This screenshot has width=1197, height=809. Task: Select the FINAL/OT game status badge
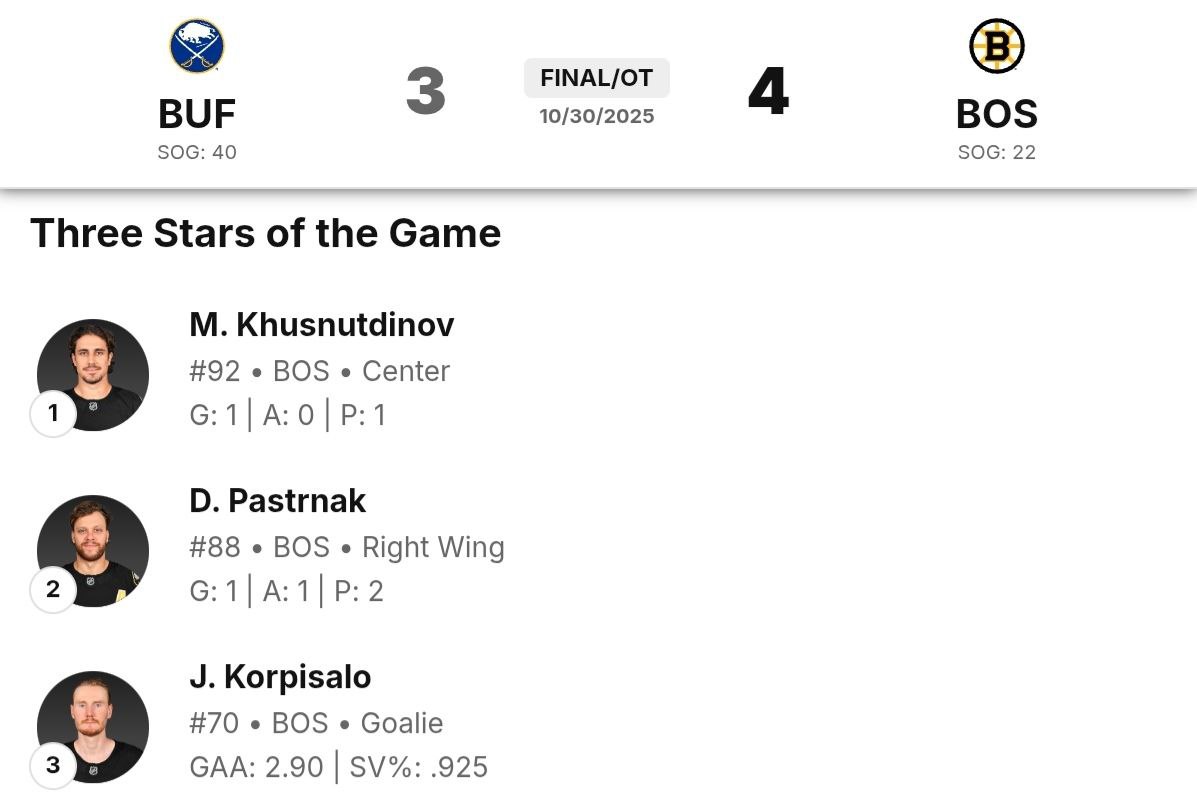click(x=596, y=78)
